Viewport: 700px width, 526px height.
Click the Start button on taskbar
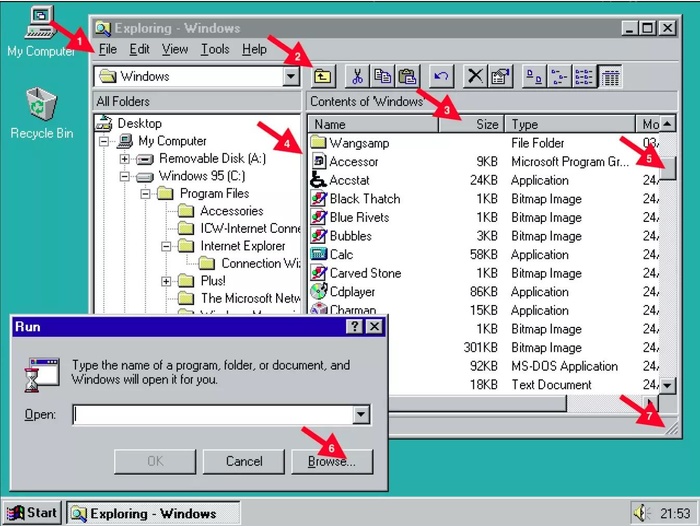[x=31, y=513]
